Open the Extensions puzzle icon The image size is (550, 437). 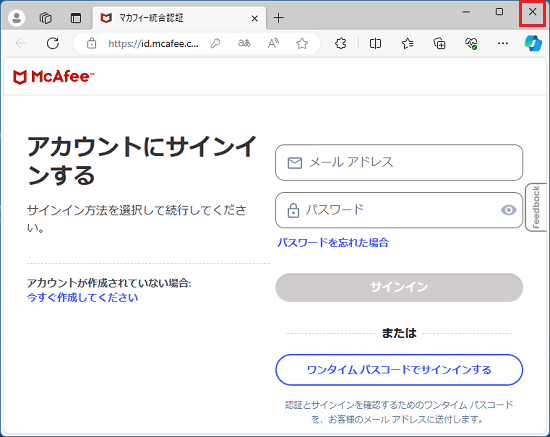pyautogui.click(x=341, y=43)
